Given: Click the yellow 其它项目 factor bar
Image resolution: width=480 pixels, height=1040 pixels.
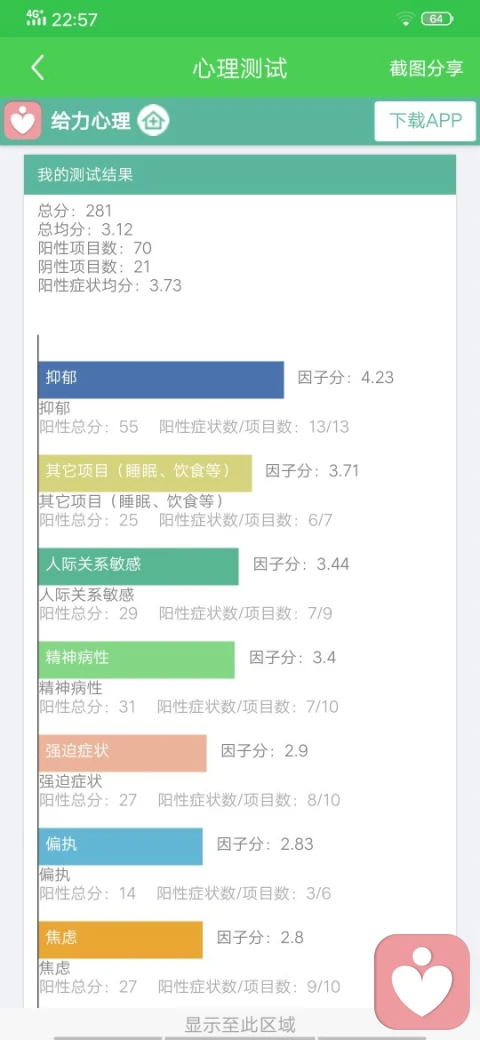Looking at the screenshot, I should point(145,473).
